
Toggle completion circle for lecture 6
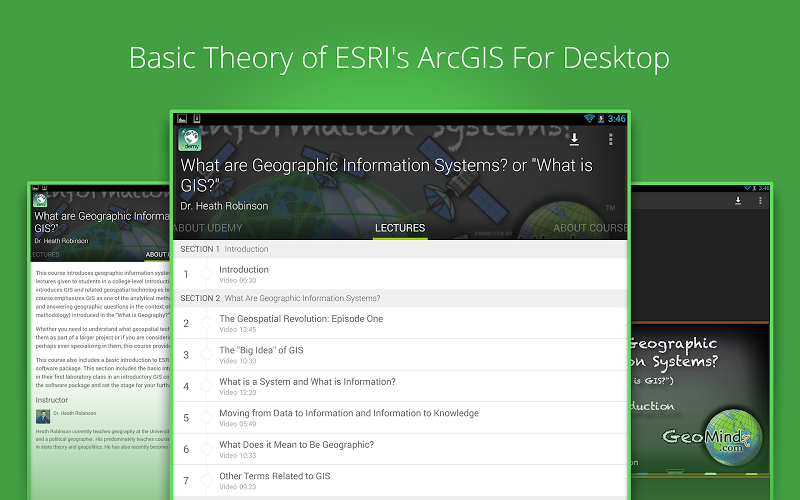[x=207, y=449]
